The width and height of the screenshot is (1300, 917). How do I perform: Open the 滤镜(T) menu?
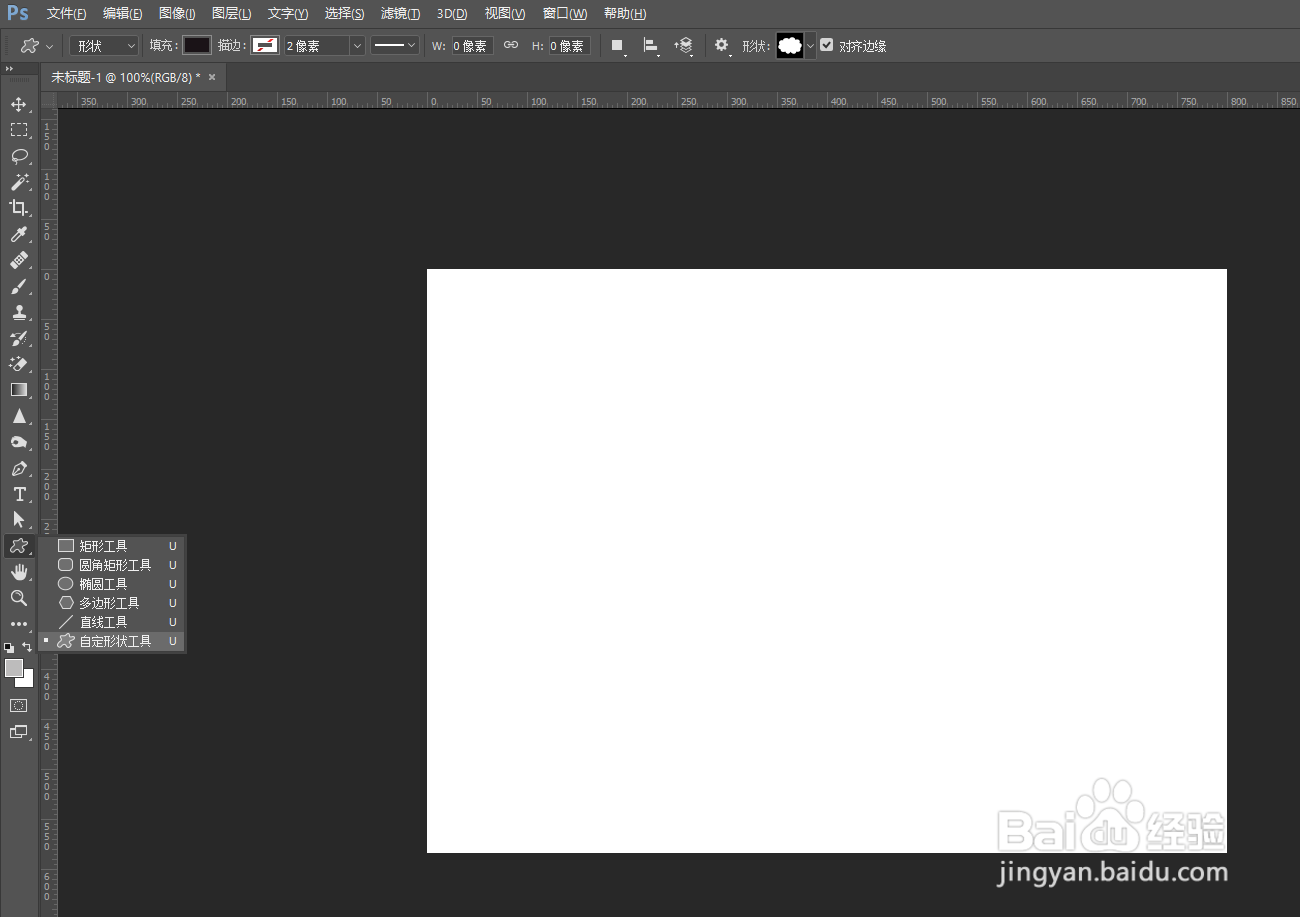(x=401, y=14)
